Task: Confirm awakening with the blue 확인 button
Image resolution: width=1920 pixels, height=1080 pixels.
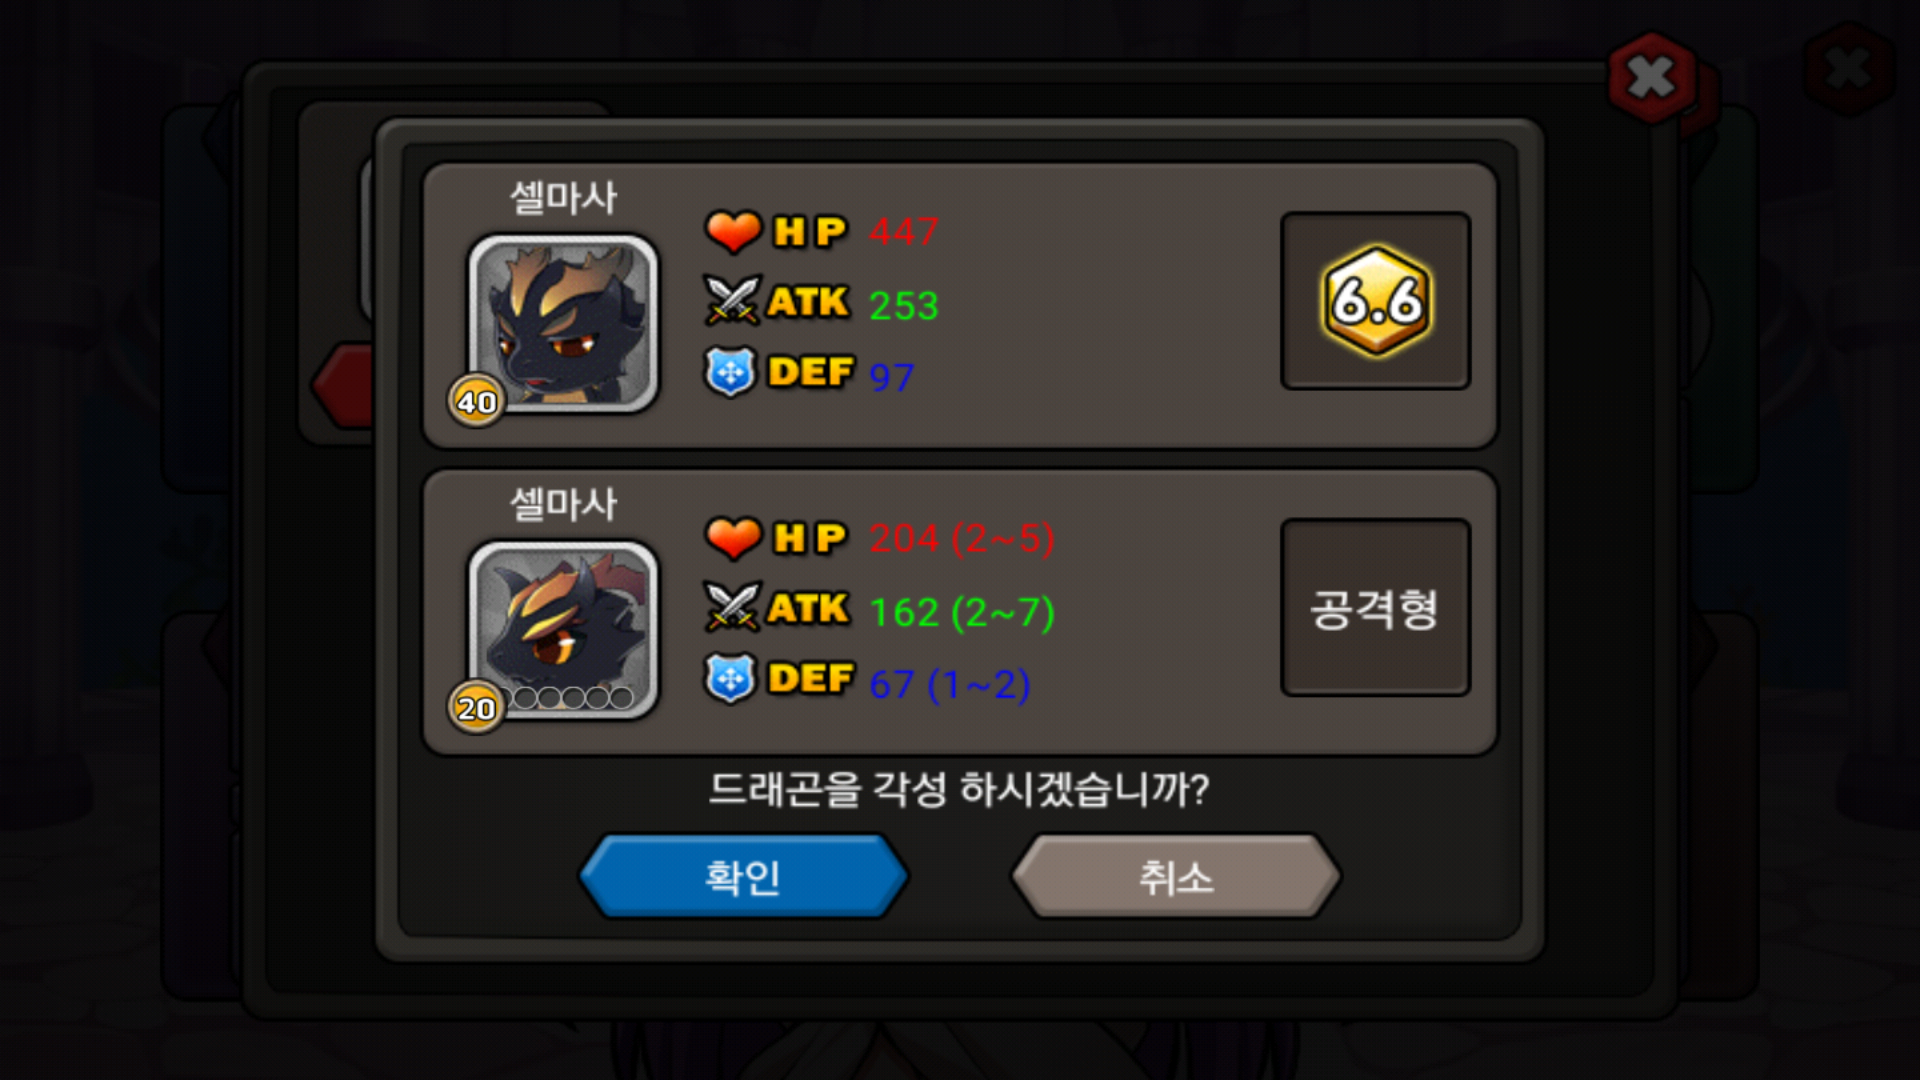Action: [743, 876]
